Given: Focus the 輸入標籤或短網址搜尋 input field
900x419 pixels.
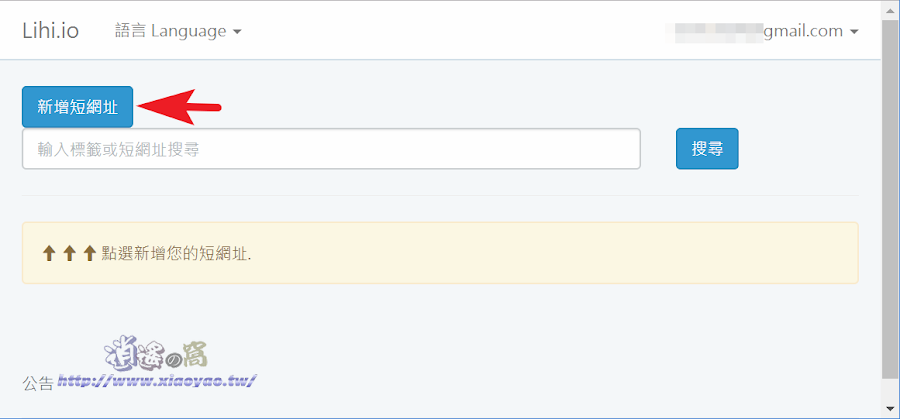Looking at the screenshot, I should pyautogui.click(x=331, y=149).
